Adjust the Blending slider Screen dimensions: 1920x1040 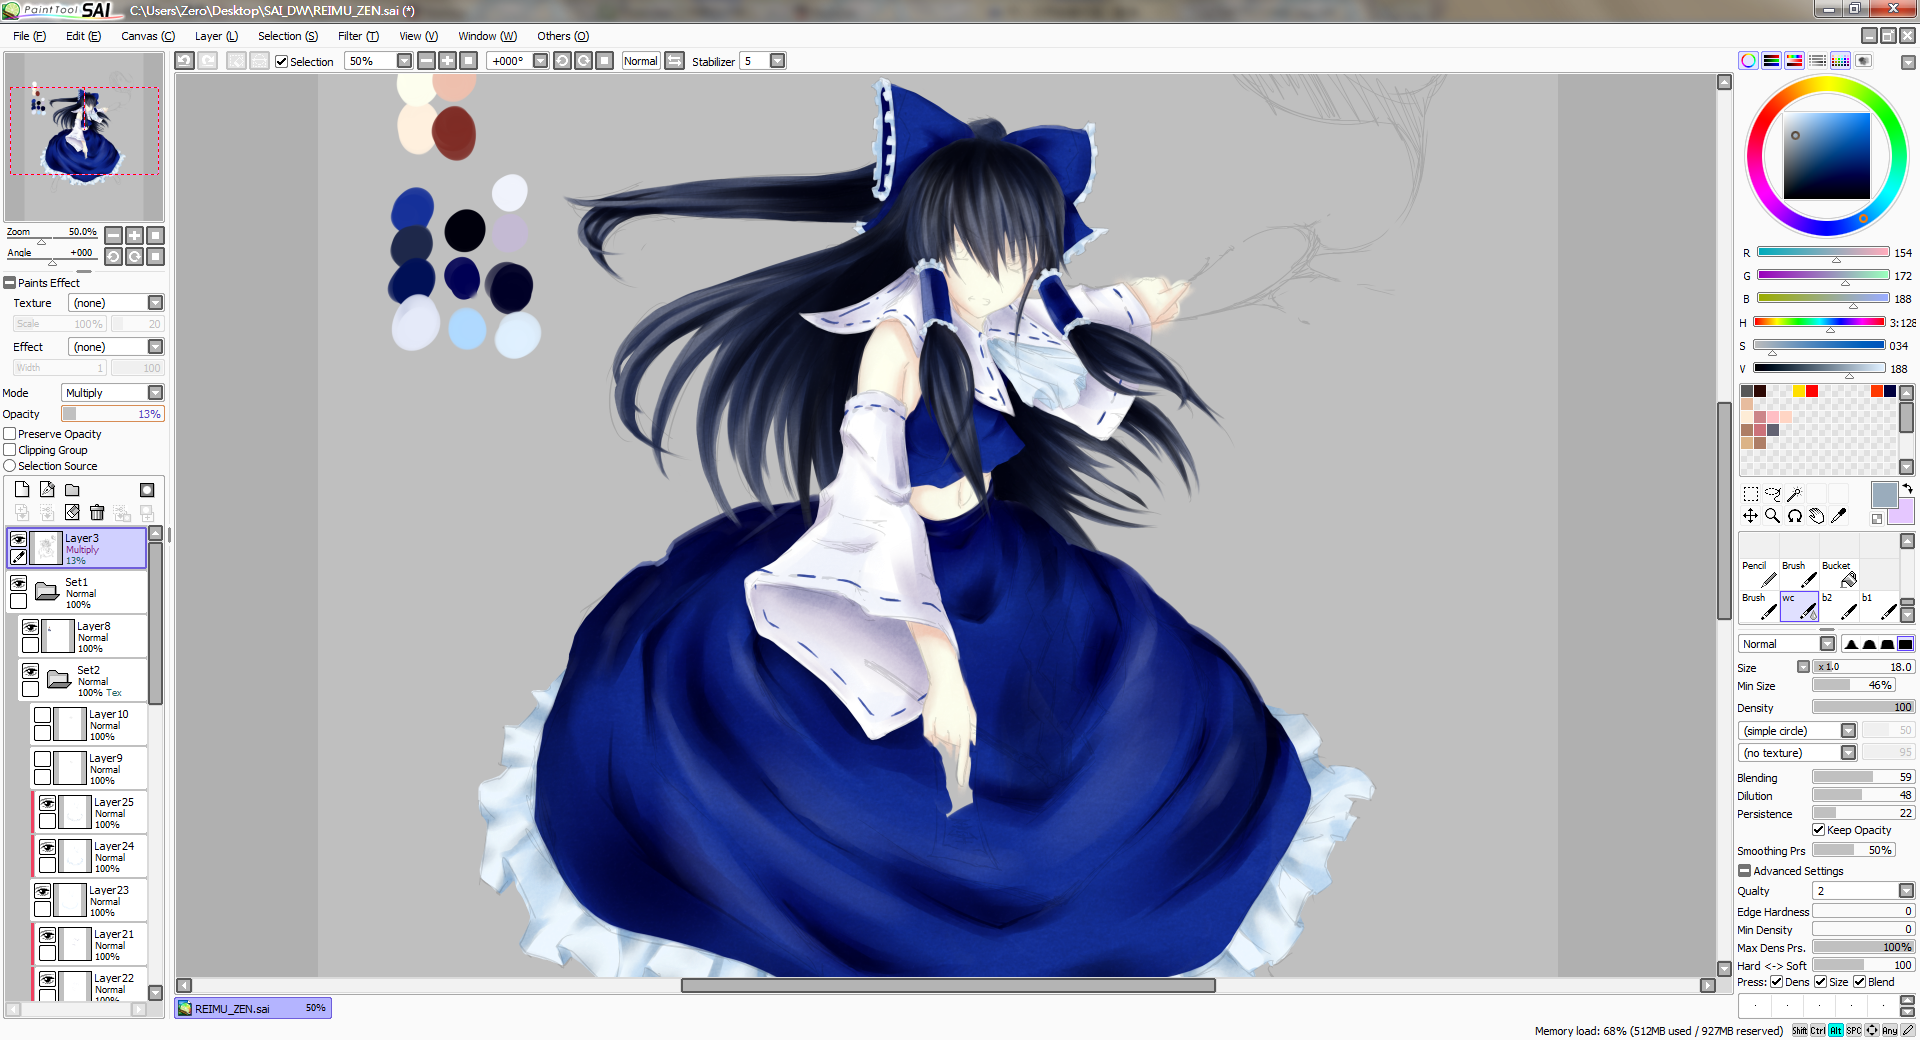[1863, 777]
